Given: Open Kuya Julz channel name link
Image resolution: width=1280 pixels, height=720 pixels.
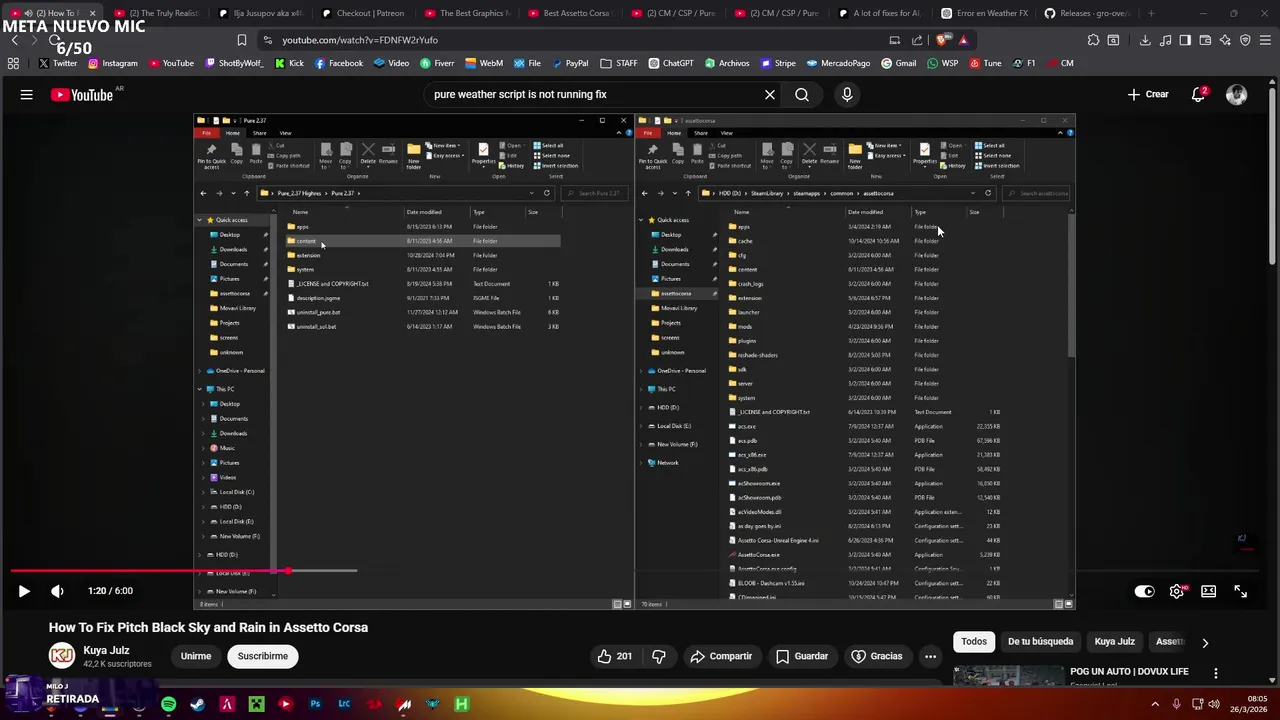Looking at the screenshot, I should 106,650.
